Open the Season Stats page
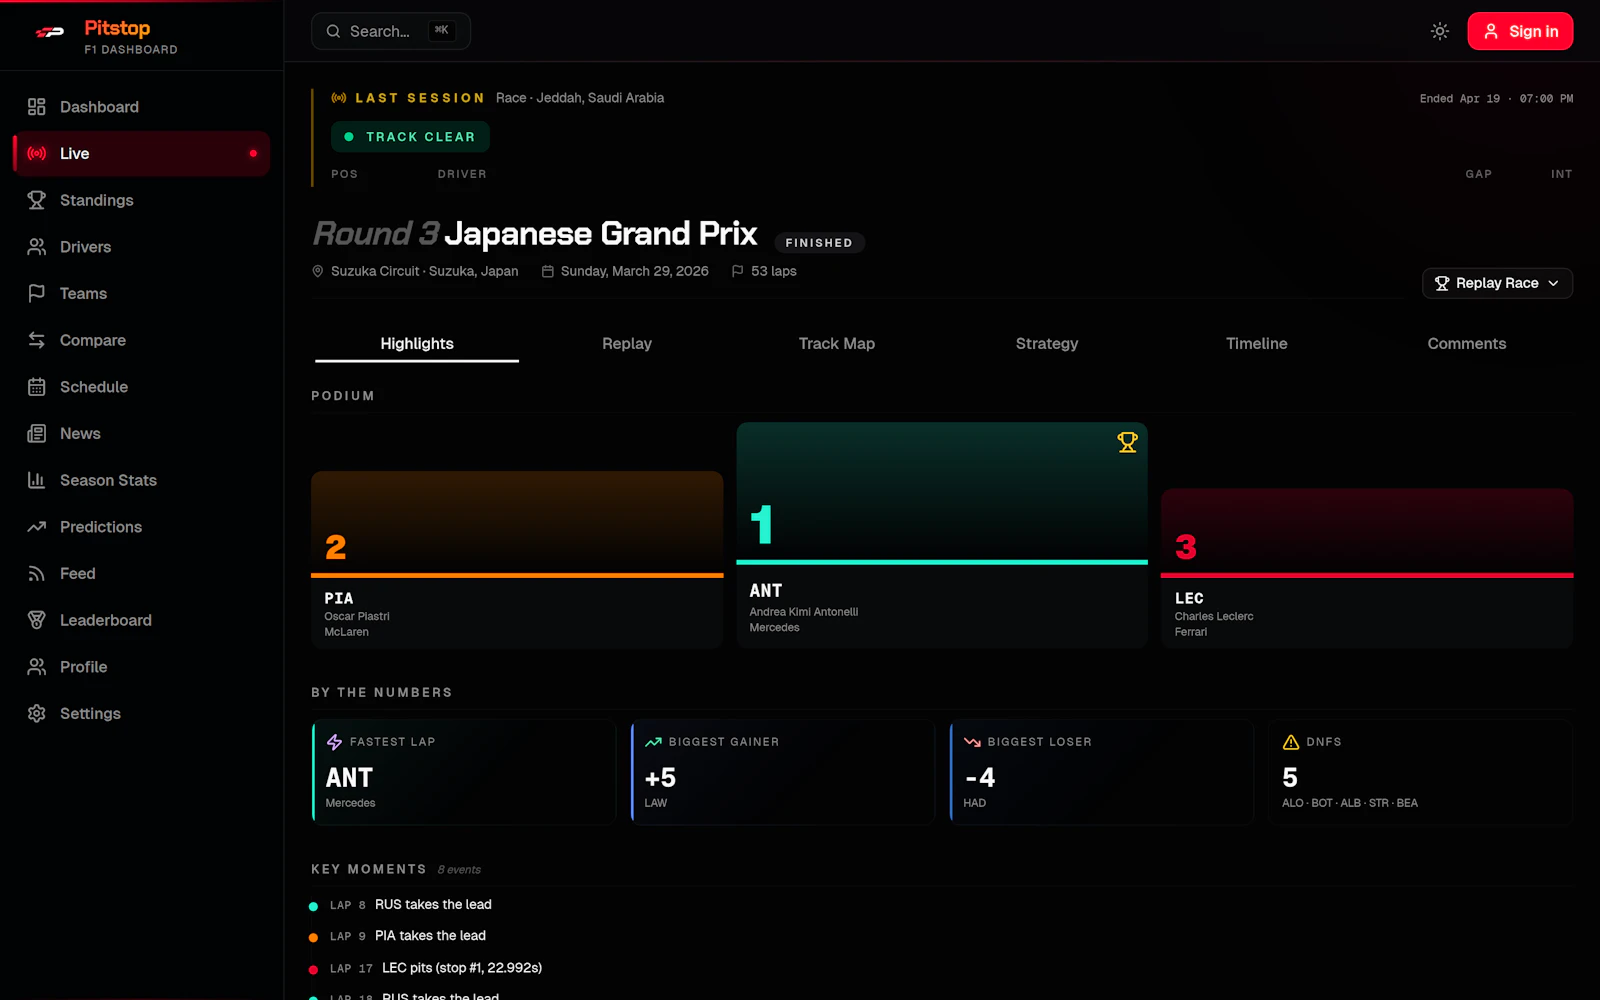 click(141, 480)
